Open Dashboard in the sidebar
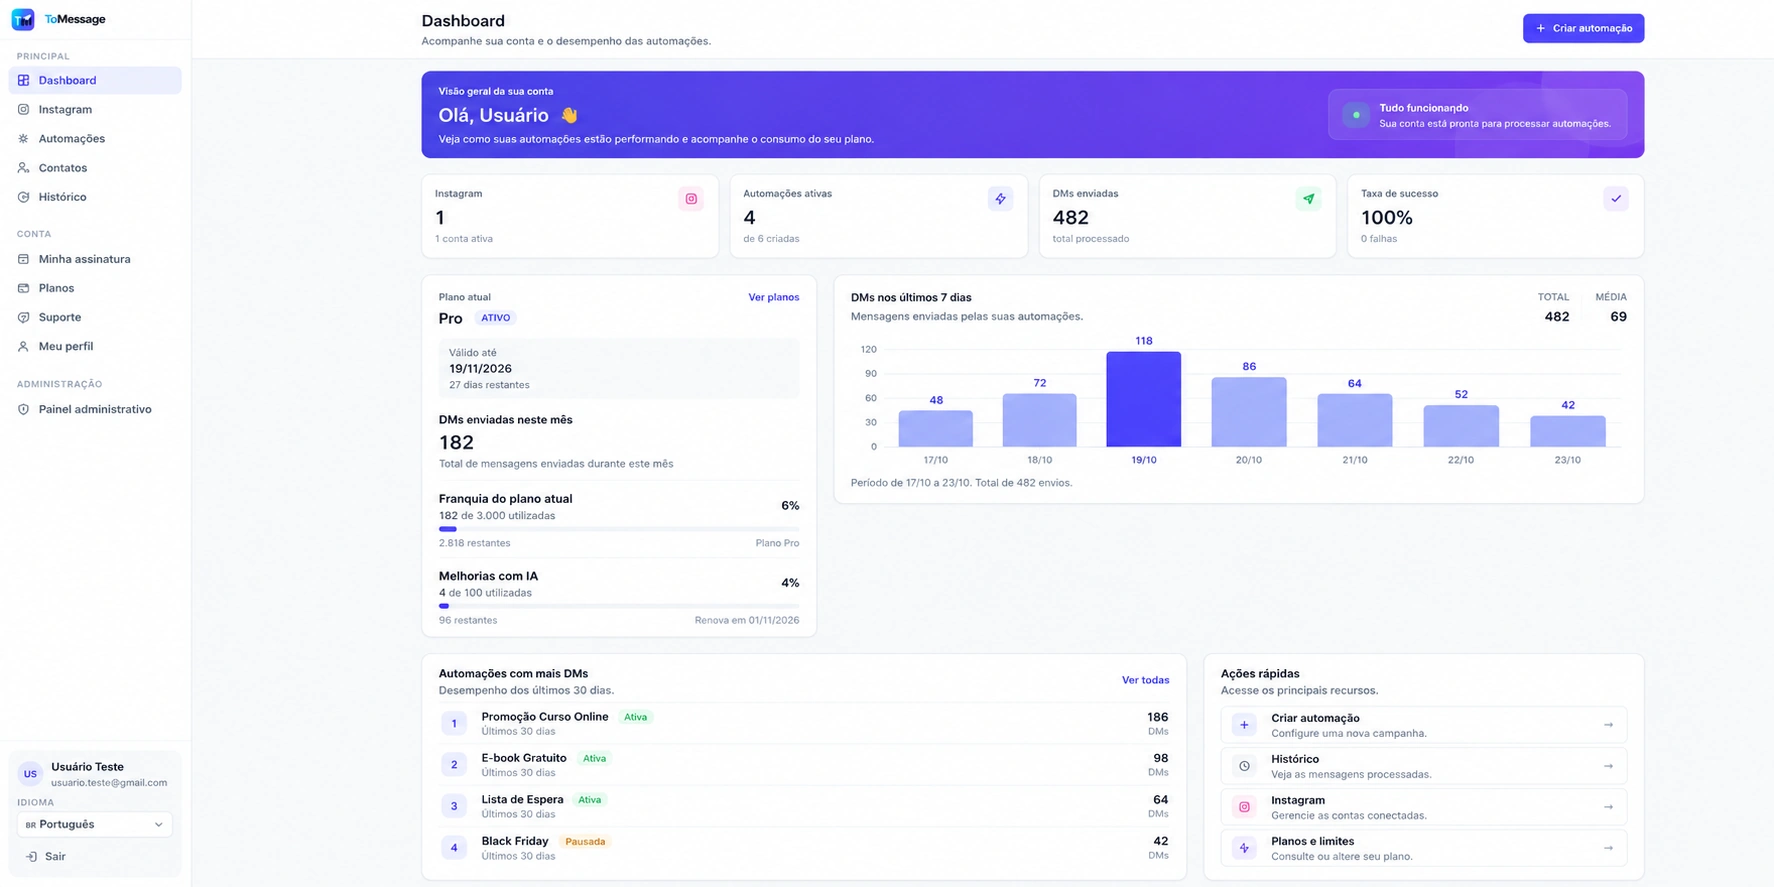The image size is (1774, 887). (x=95, y=80)
